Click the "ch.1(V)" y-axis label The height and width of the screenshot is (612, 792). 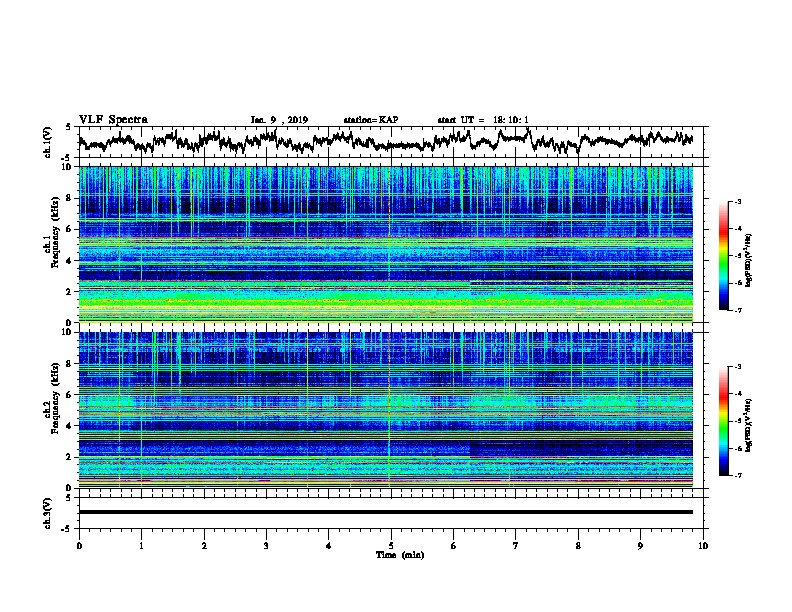tap(49, 142)
